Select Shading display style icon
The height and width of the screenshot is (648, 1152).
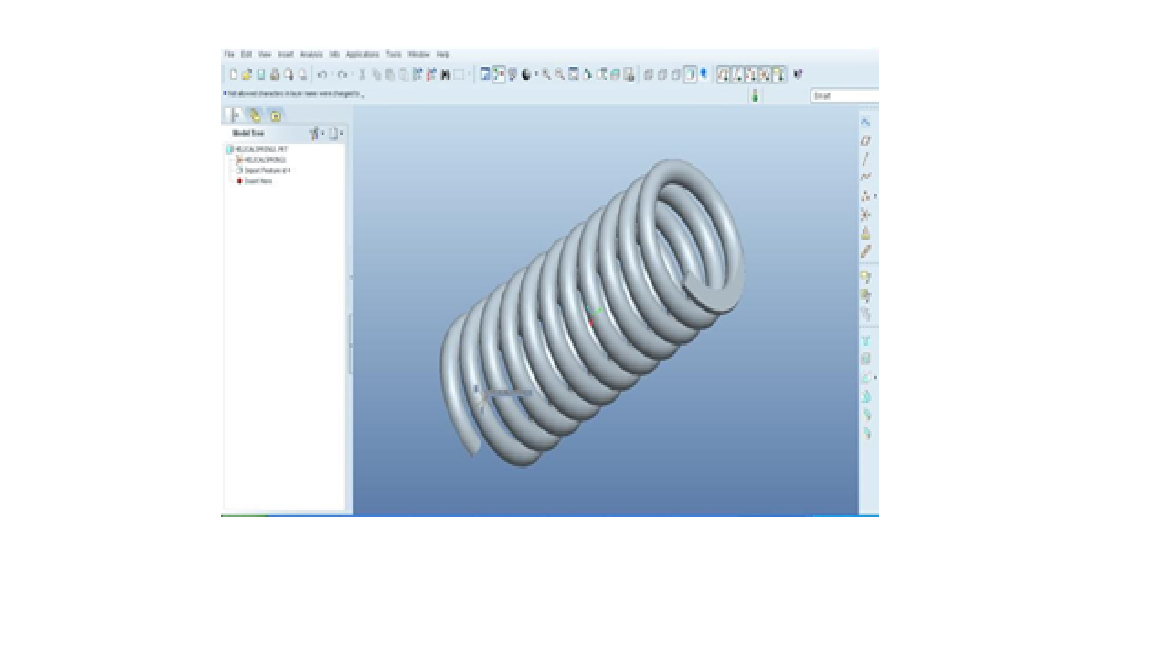[x=690, y=74]
